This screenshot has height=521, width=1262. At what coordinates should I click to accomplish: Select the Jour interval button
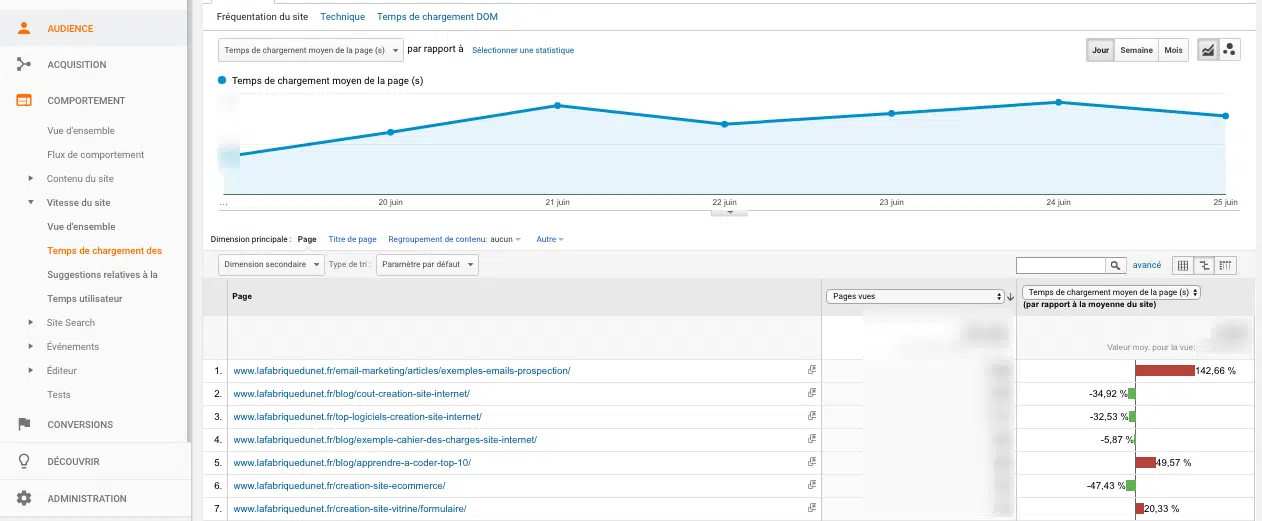[1100, 50]
